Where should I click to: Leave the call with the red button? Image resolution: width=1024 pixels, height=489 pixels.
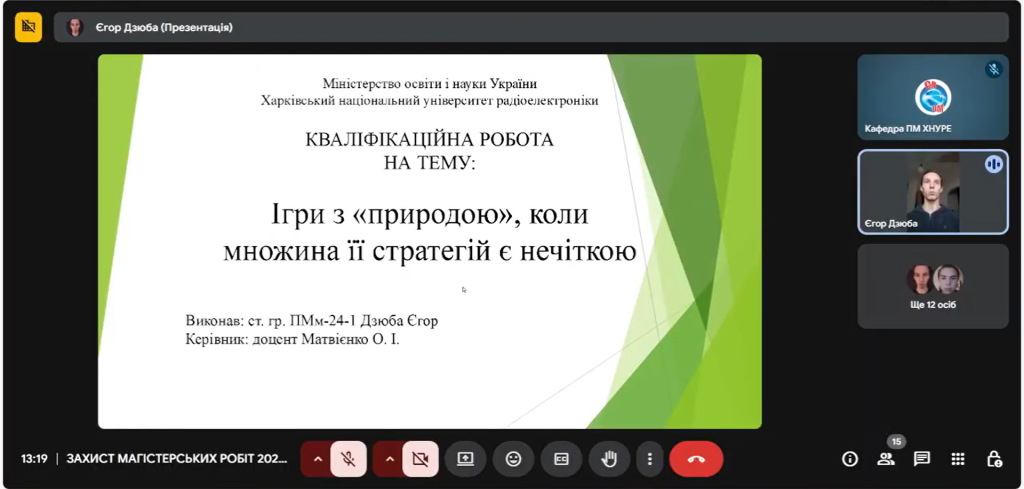pyautogui.click(x=696, y=459)
